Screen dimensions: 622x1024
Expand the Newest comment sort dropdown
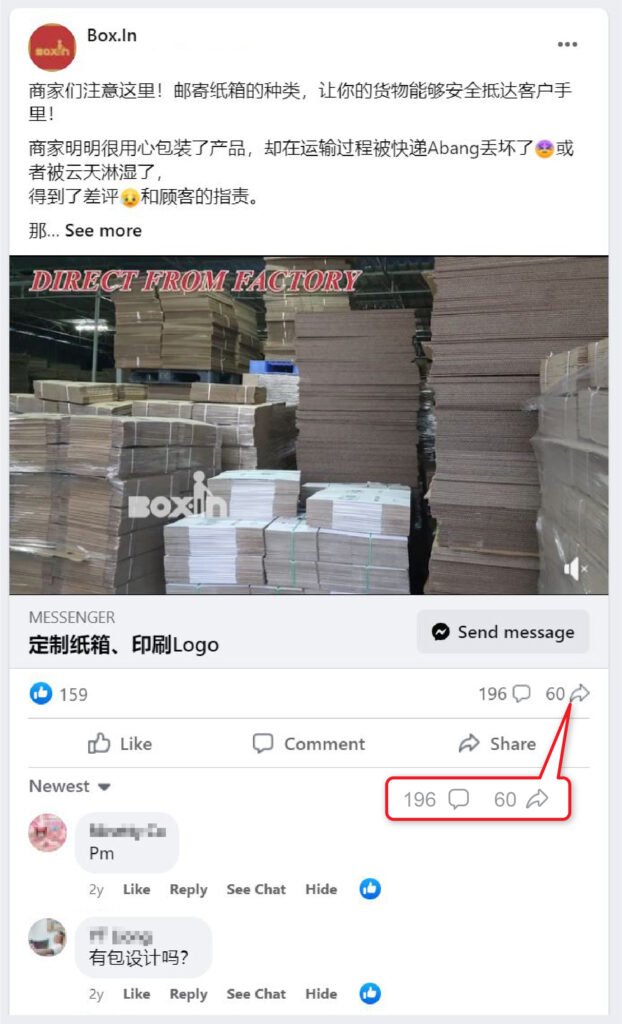click(69, 786)
